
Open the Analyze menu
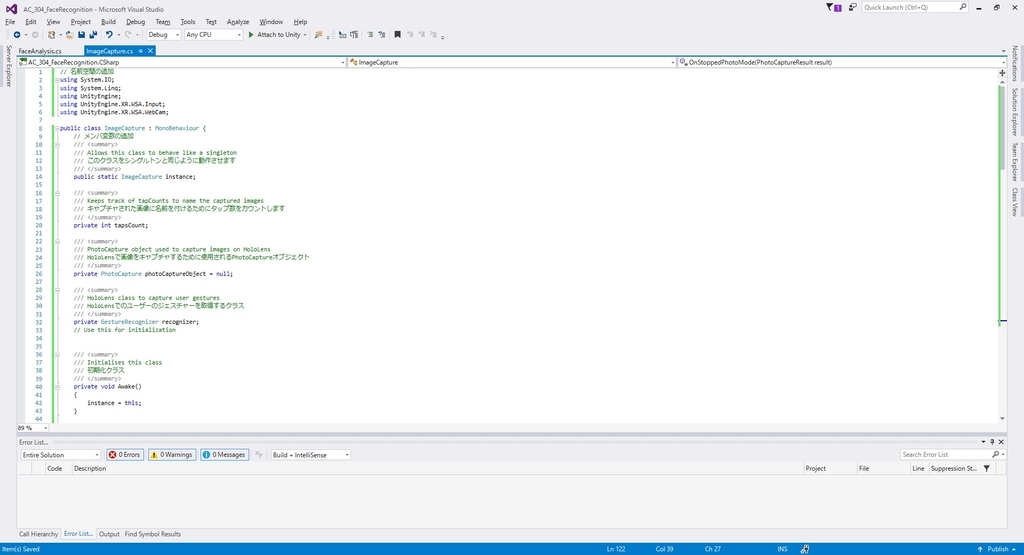tap(238, 22)
